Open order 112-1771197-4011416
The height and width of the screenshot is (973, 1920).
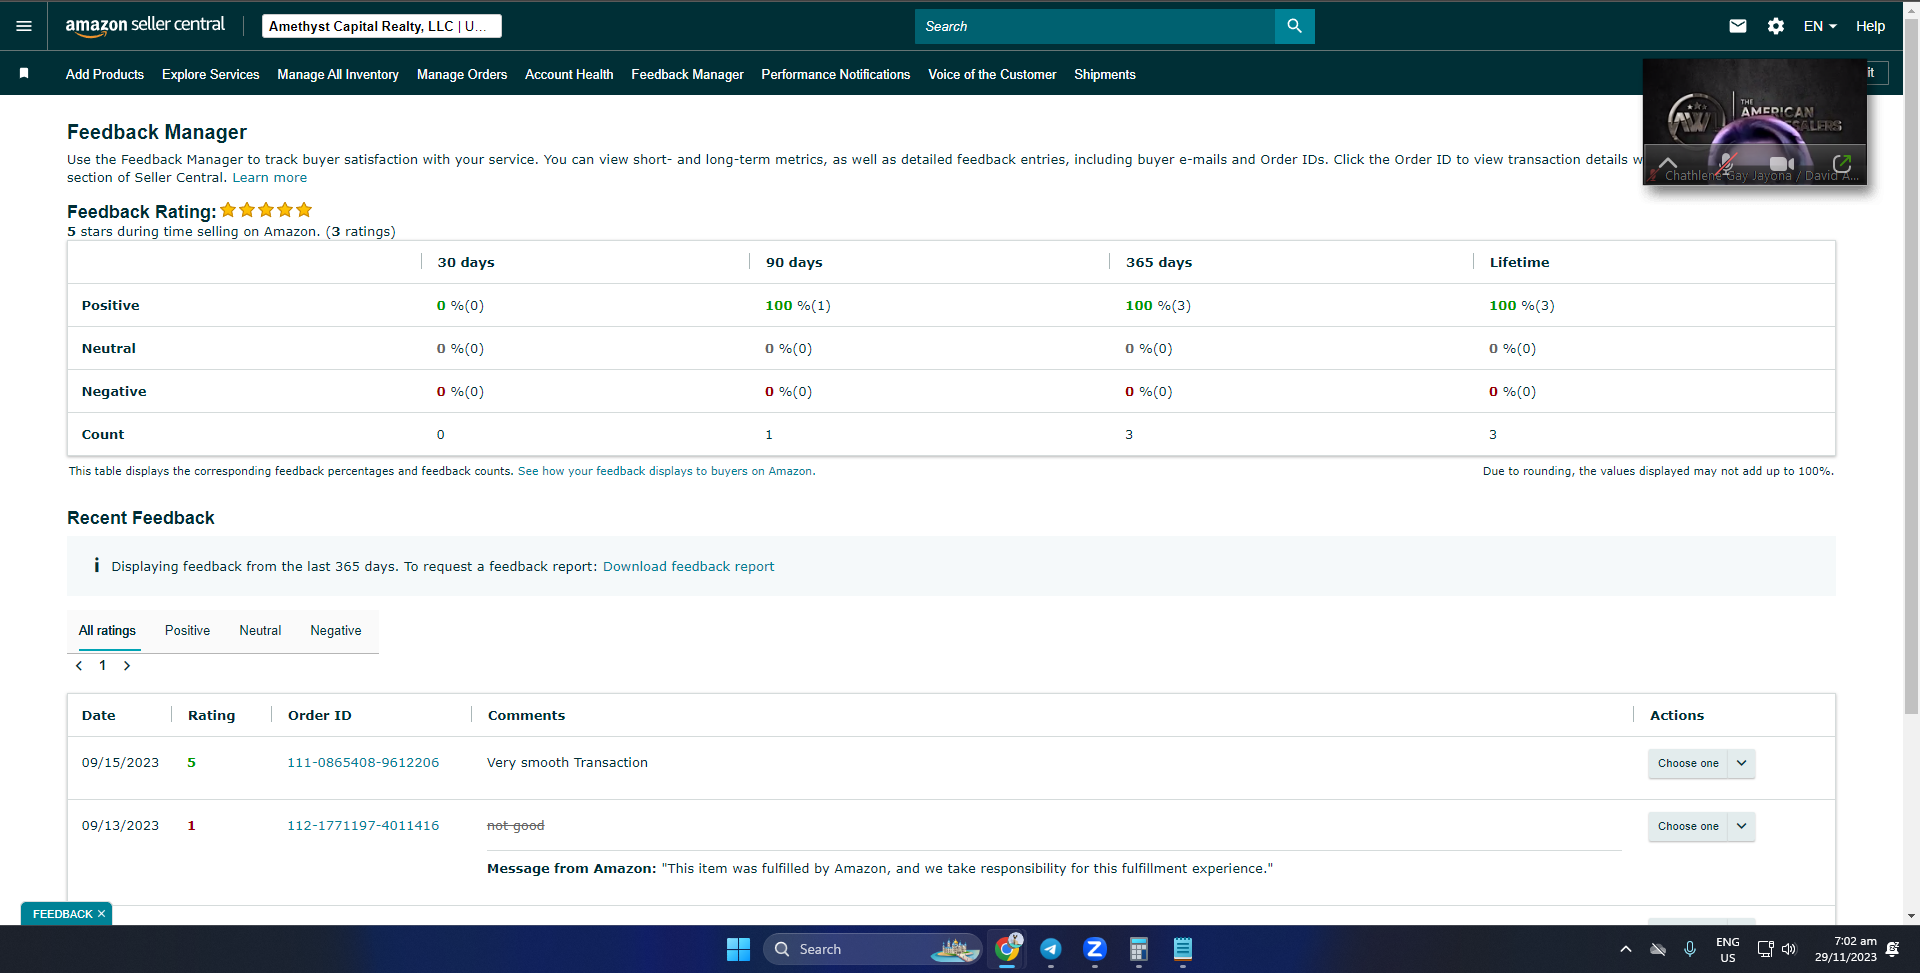tap(363, 826)
